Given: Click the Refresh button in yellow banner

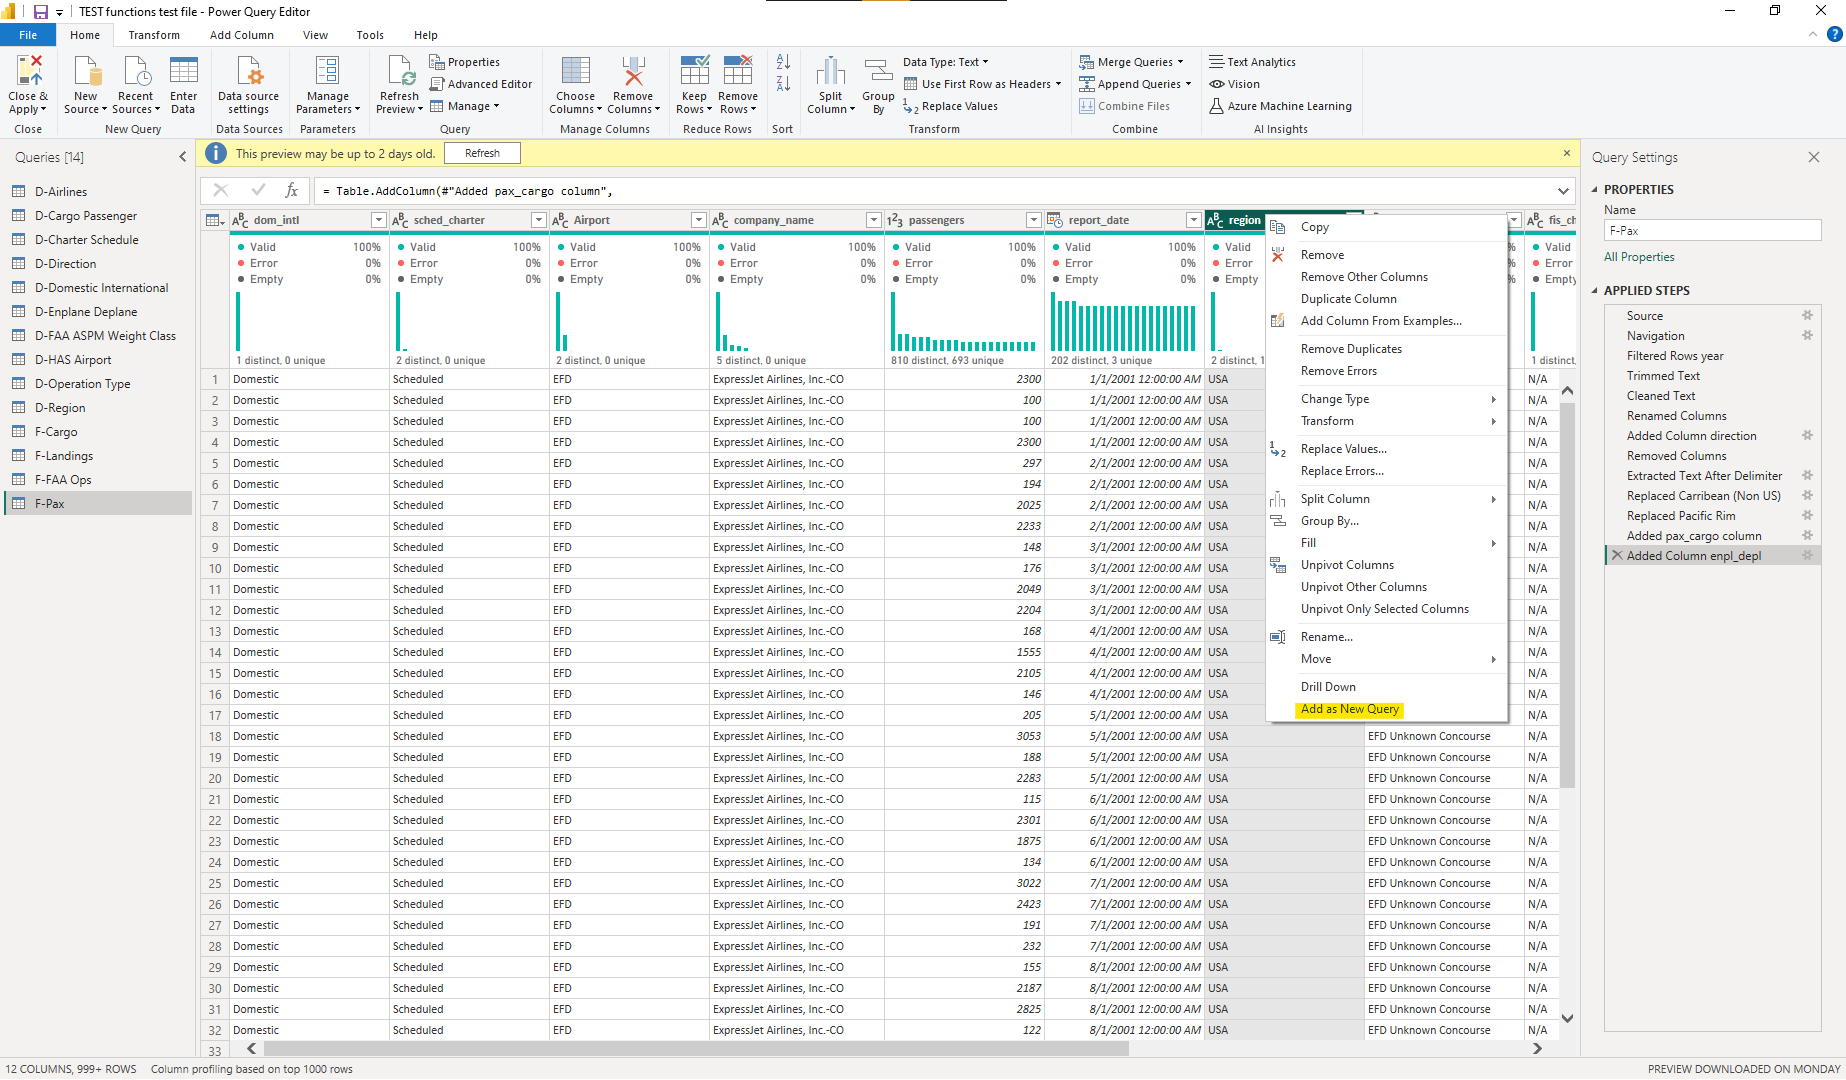Looking at the screenshot, I should click(482, 153).
